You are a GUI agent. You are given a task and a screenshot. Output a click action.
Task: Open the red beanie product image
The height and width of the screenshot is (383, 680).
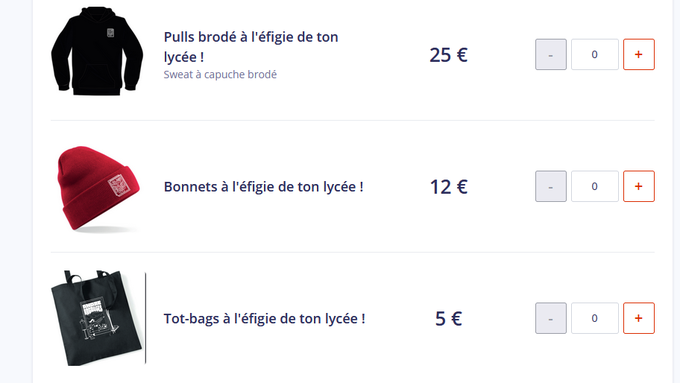[x=98, y=189]
